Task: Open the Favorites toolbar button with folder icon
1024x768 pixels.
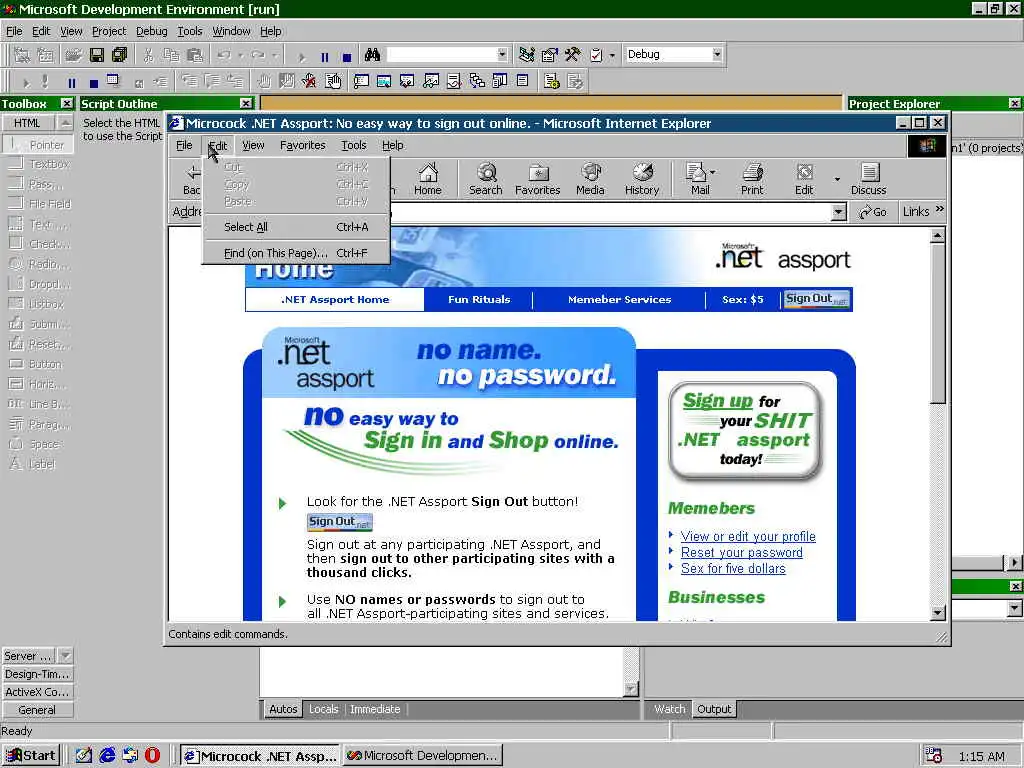Action: pos(537,179)
